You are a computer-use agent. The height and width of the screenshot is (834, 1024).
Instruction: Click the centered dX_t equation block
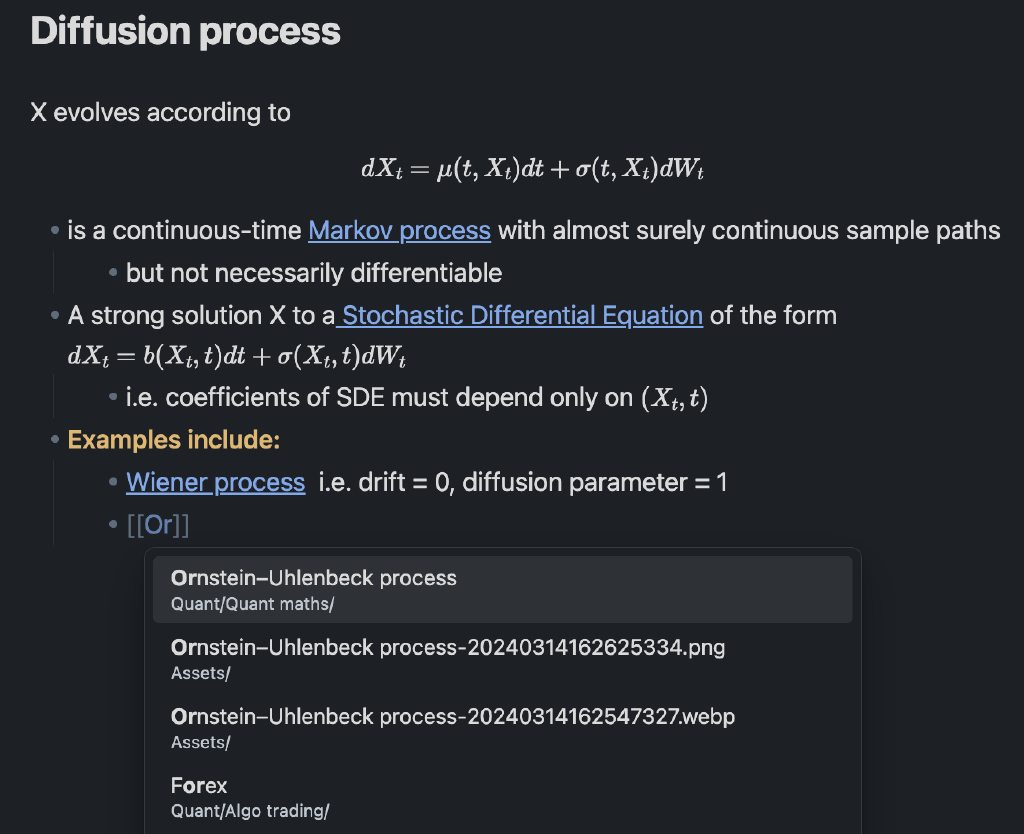tap(533, 169)
